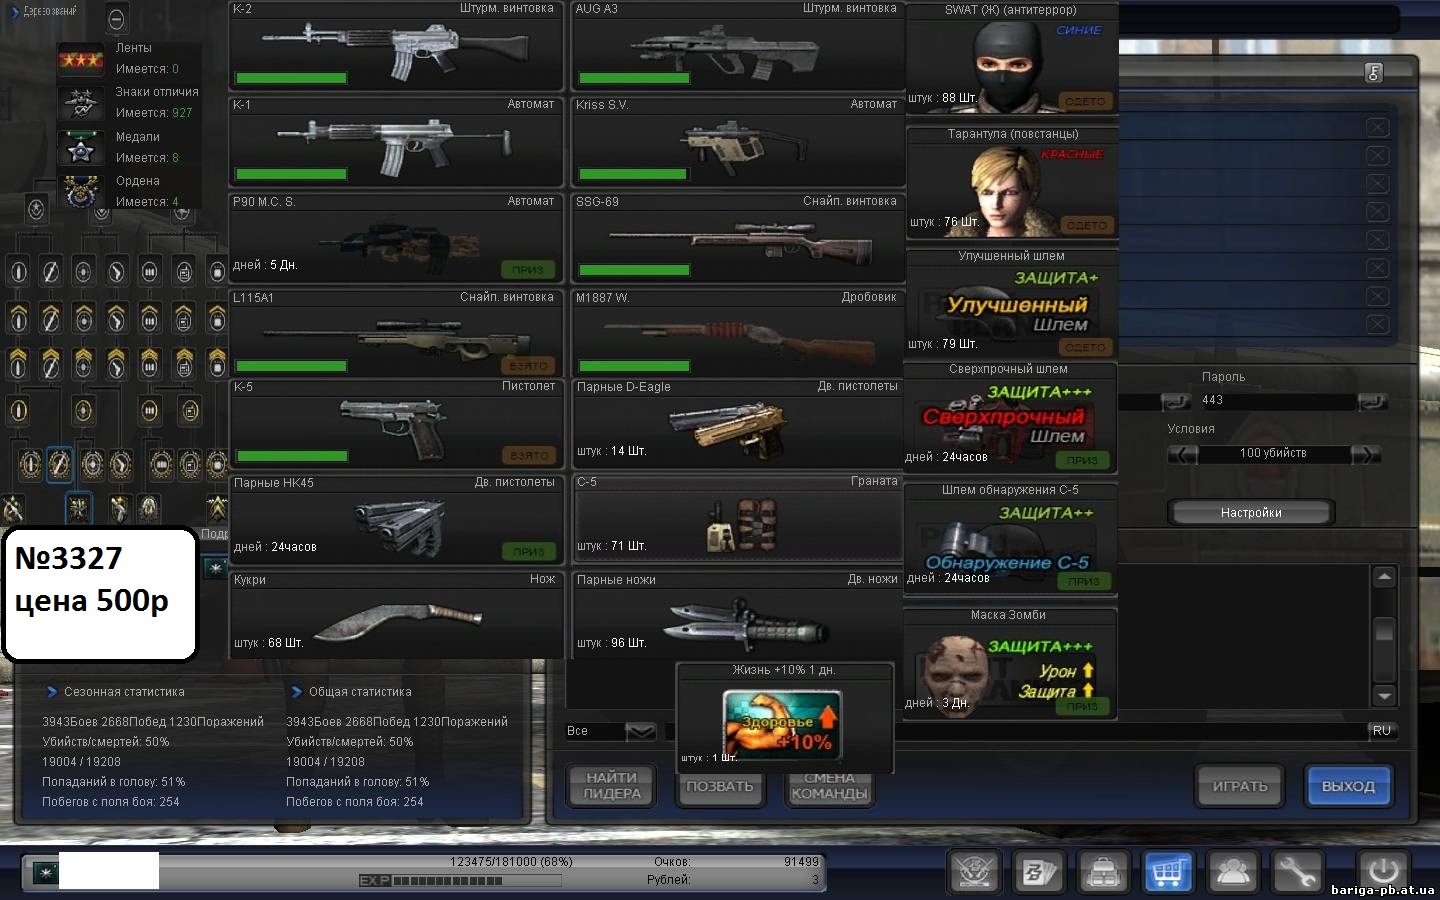Click the Пароль field showing 443
Screen dimensions: 1440x900
click(1277, 400)
